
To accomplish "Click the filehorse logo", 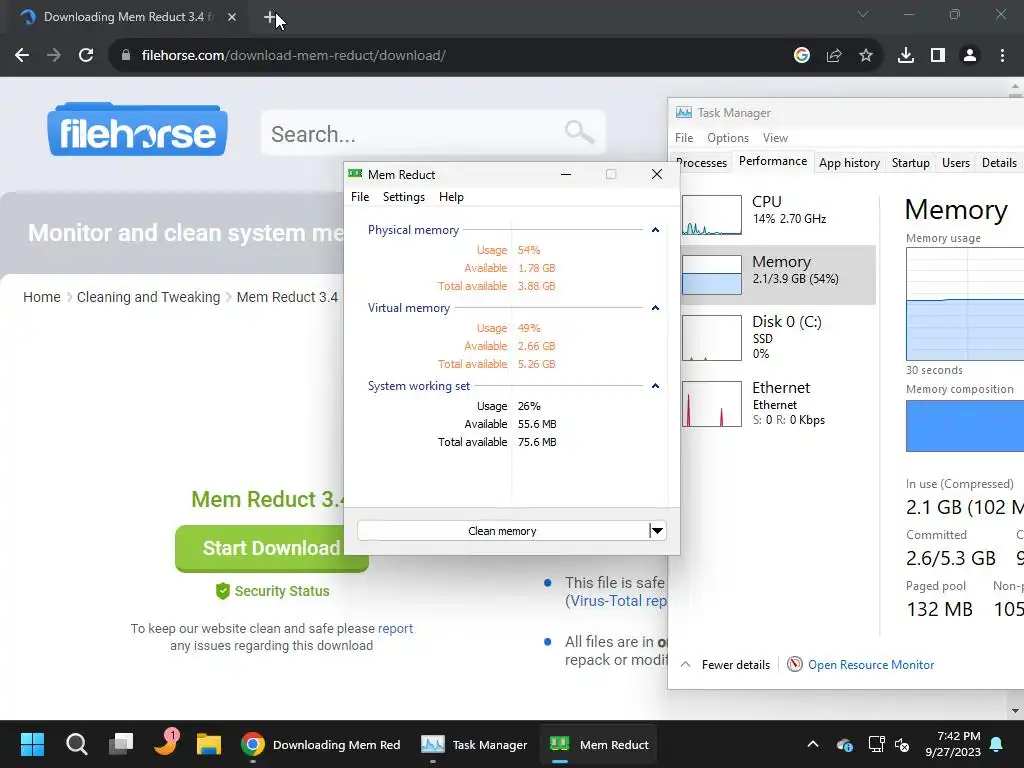I will (137, 129).
